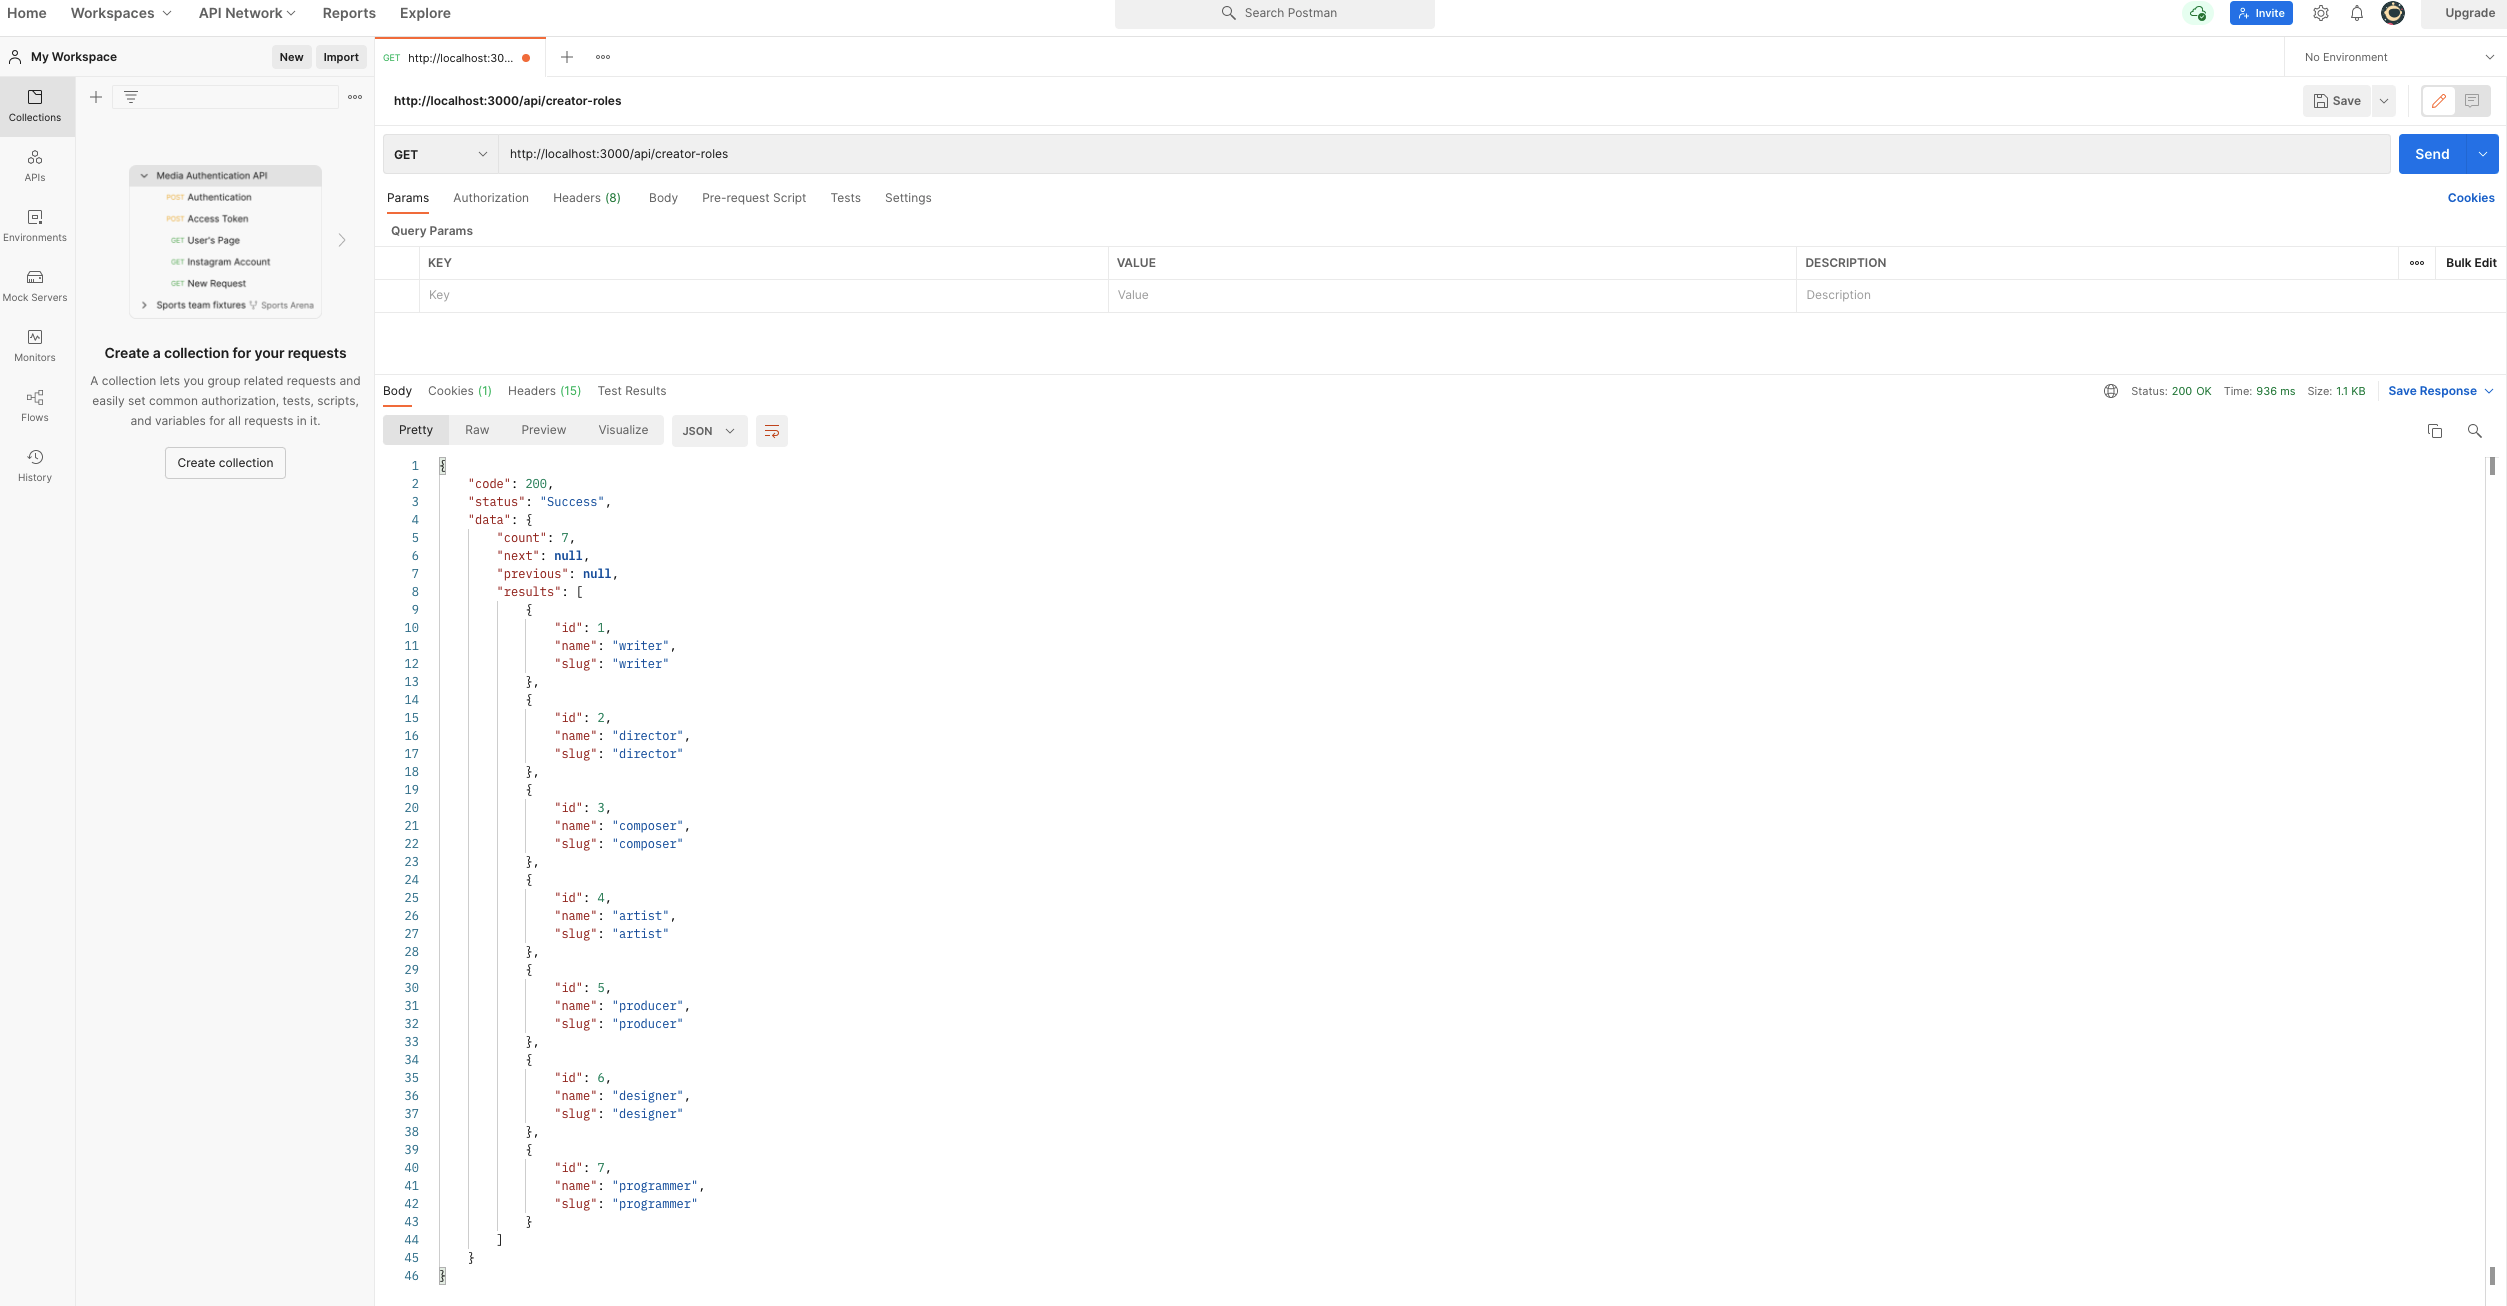Image resolution: width=2507 pixels, height=1306 pixels.
Task: Open the History sidebar panel
Action: point(35,465)
